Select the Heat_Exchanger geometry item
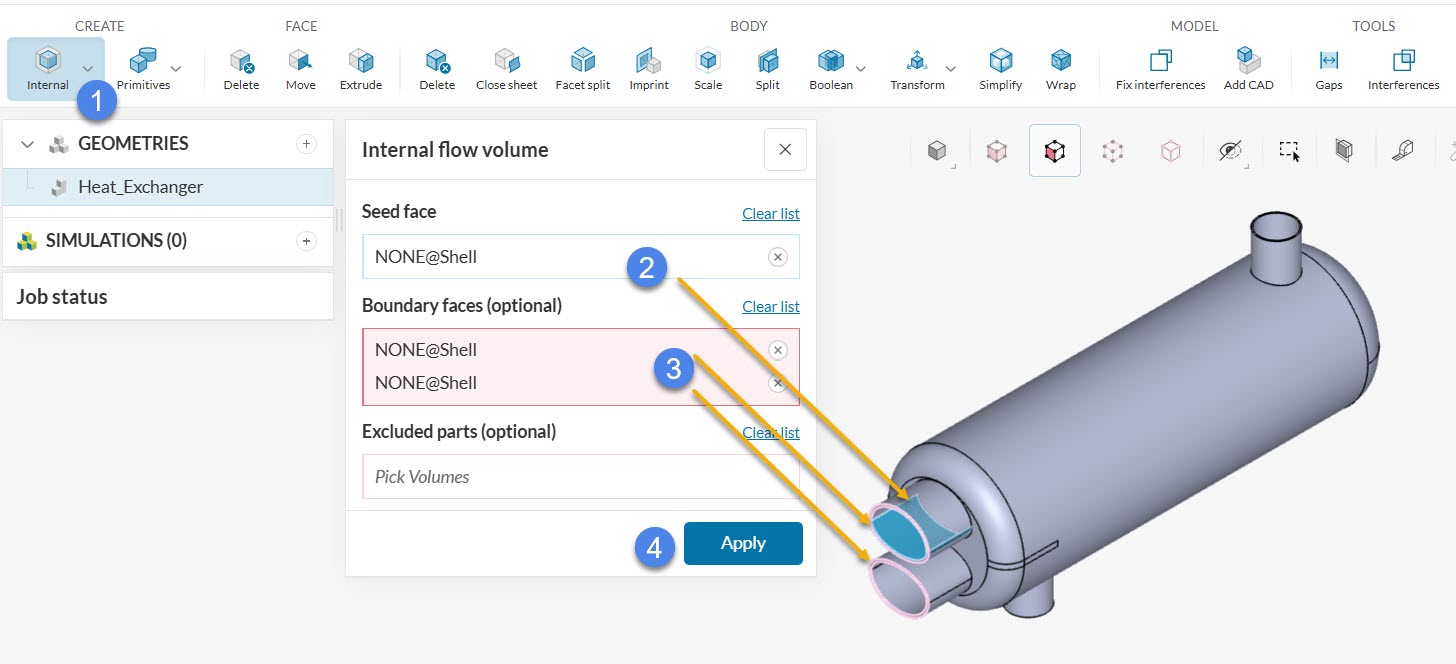 (168, 187)
